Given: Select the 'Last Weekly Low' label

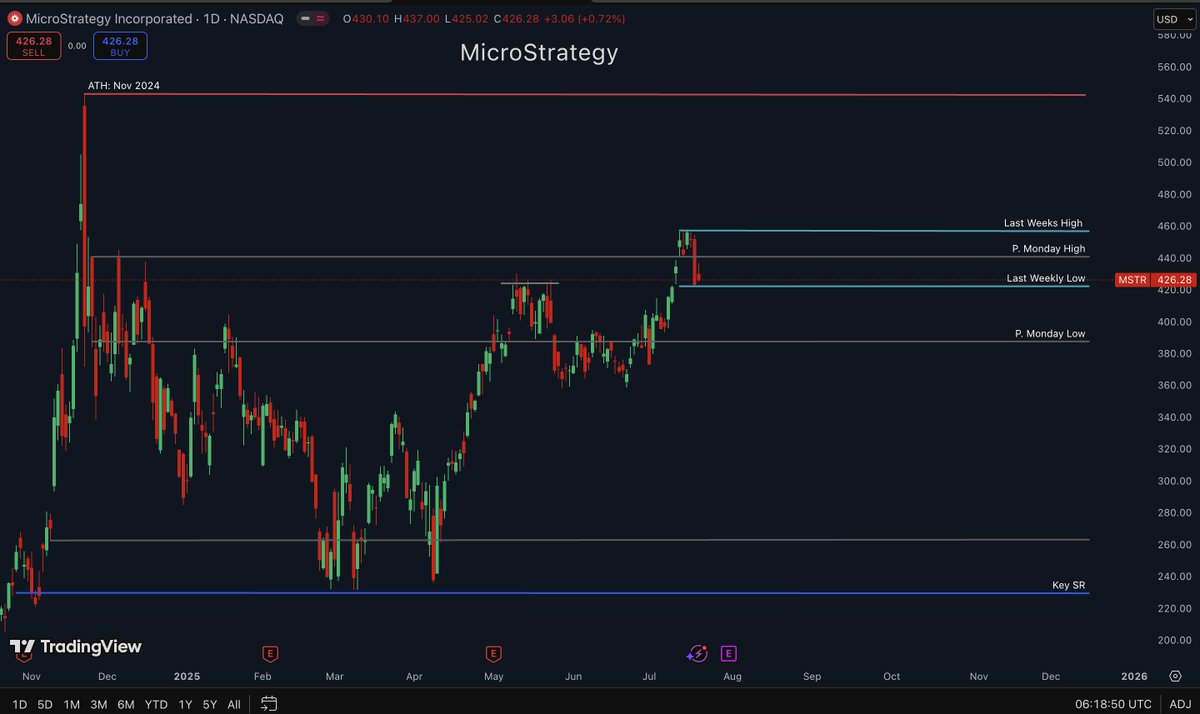Looking at the screenshot, I should [1046, 278].
